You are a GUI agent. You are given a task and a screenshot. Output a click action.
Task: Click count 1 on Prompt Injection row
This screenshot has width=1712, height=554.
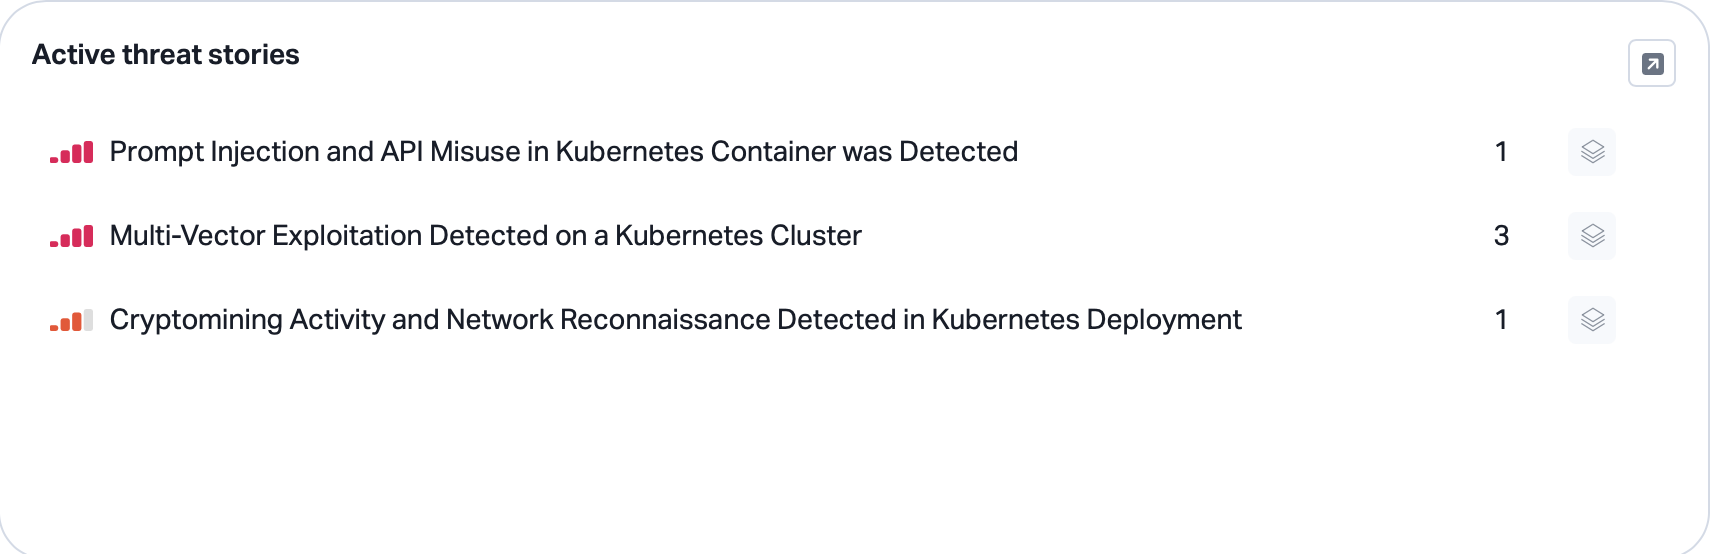pyautogui.click(x=1501, y=152)
